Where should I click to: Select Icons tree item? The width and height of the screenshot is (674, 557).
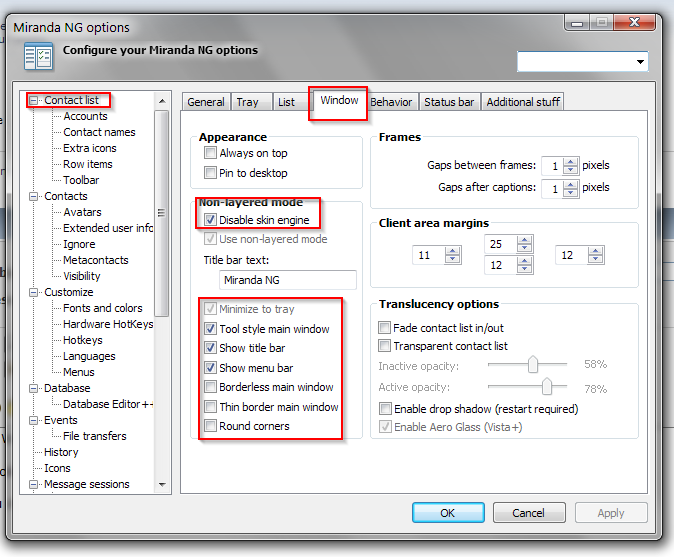point(57,468)
